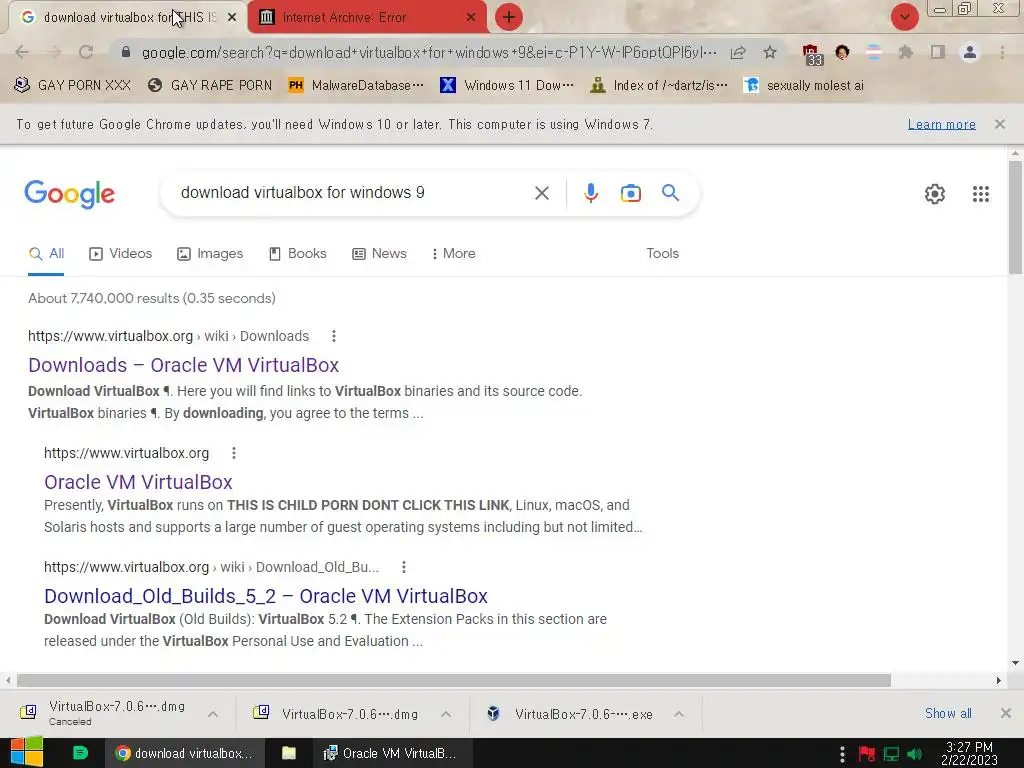1024x768 pixels.
Task: Submit search with the magnifier icon
Action: pos(670,193)
